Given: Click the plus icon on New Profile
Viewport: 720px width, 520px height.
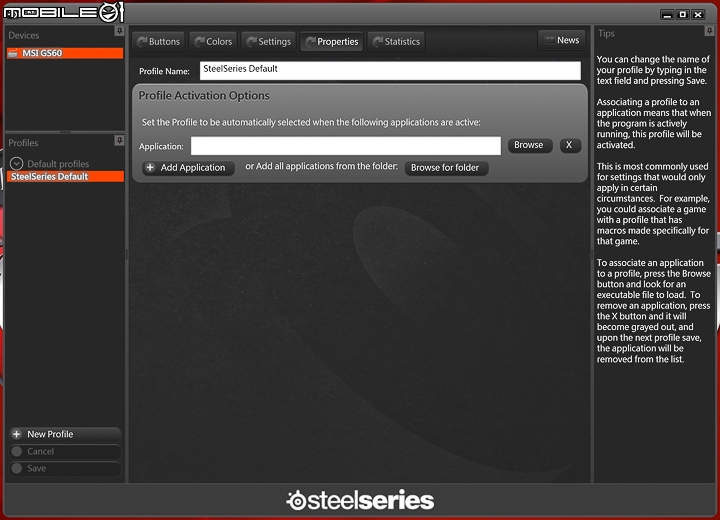Looking at the screenshot, I should tap(17, 434).
